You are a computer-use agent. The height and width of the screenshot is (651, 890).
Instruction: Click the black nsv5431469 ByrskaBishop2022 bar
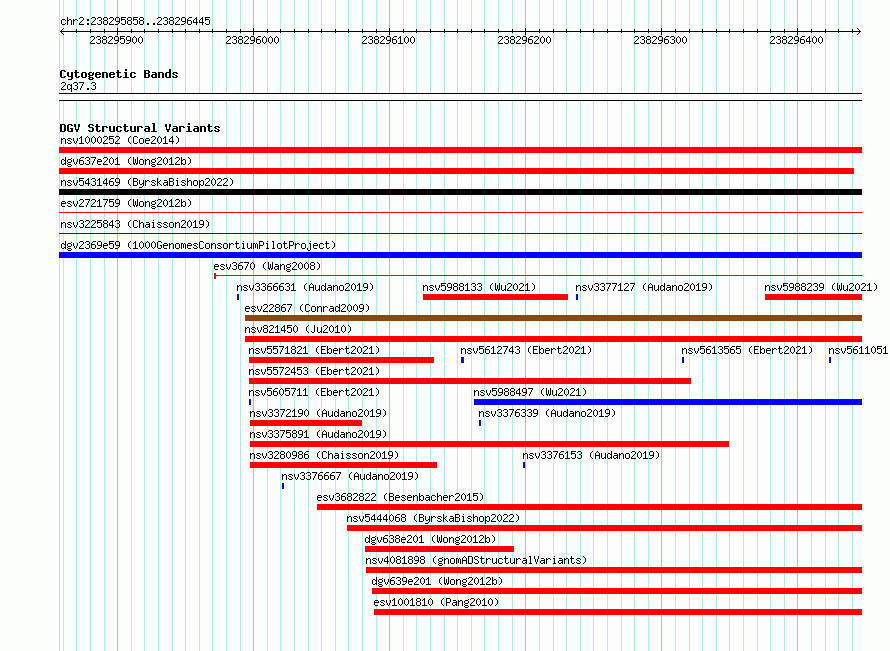[460, 192]
